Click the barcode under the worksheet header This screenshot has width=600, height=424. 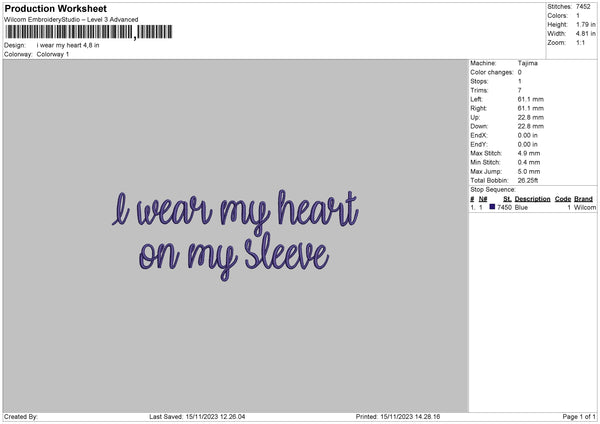(x=89, y=32)
